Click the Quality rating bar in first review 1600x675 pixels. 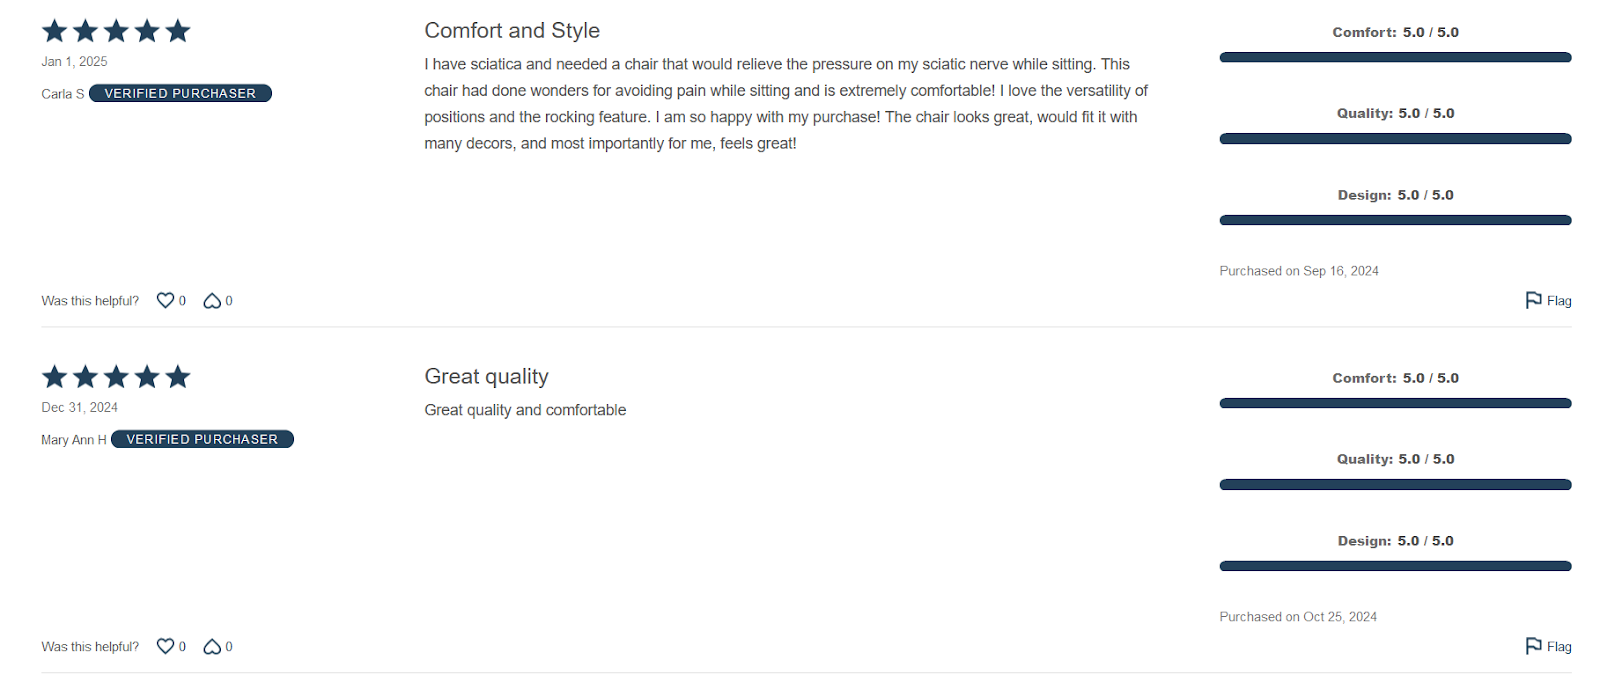point(1395,139)
